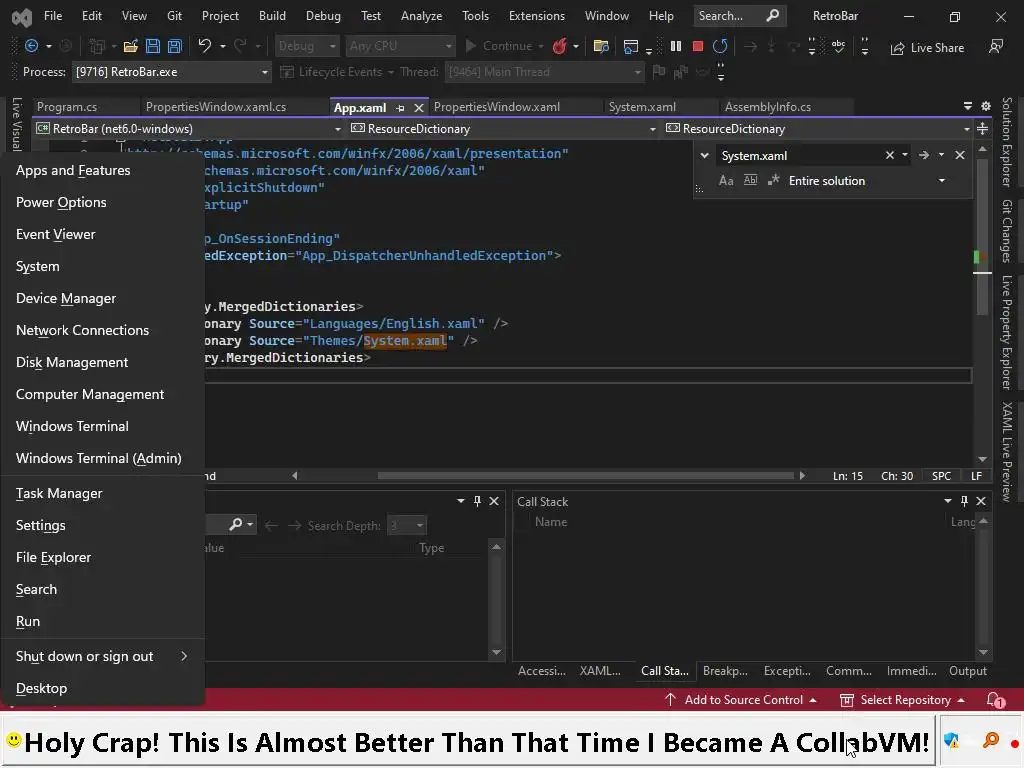The image size is (1024, 768).
Task: Open the Hot Reload options dropdown arrow
Action: point(576,46)
